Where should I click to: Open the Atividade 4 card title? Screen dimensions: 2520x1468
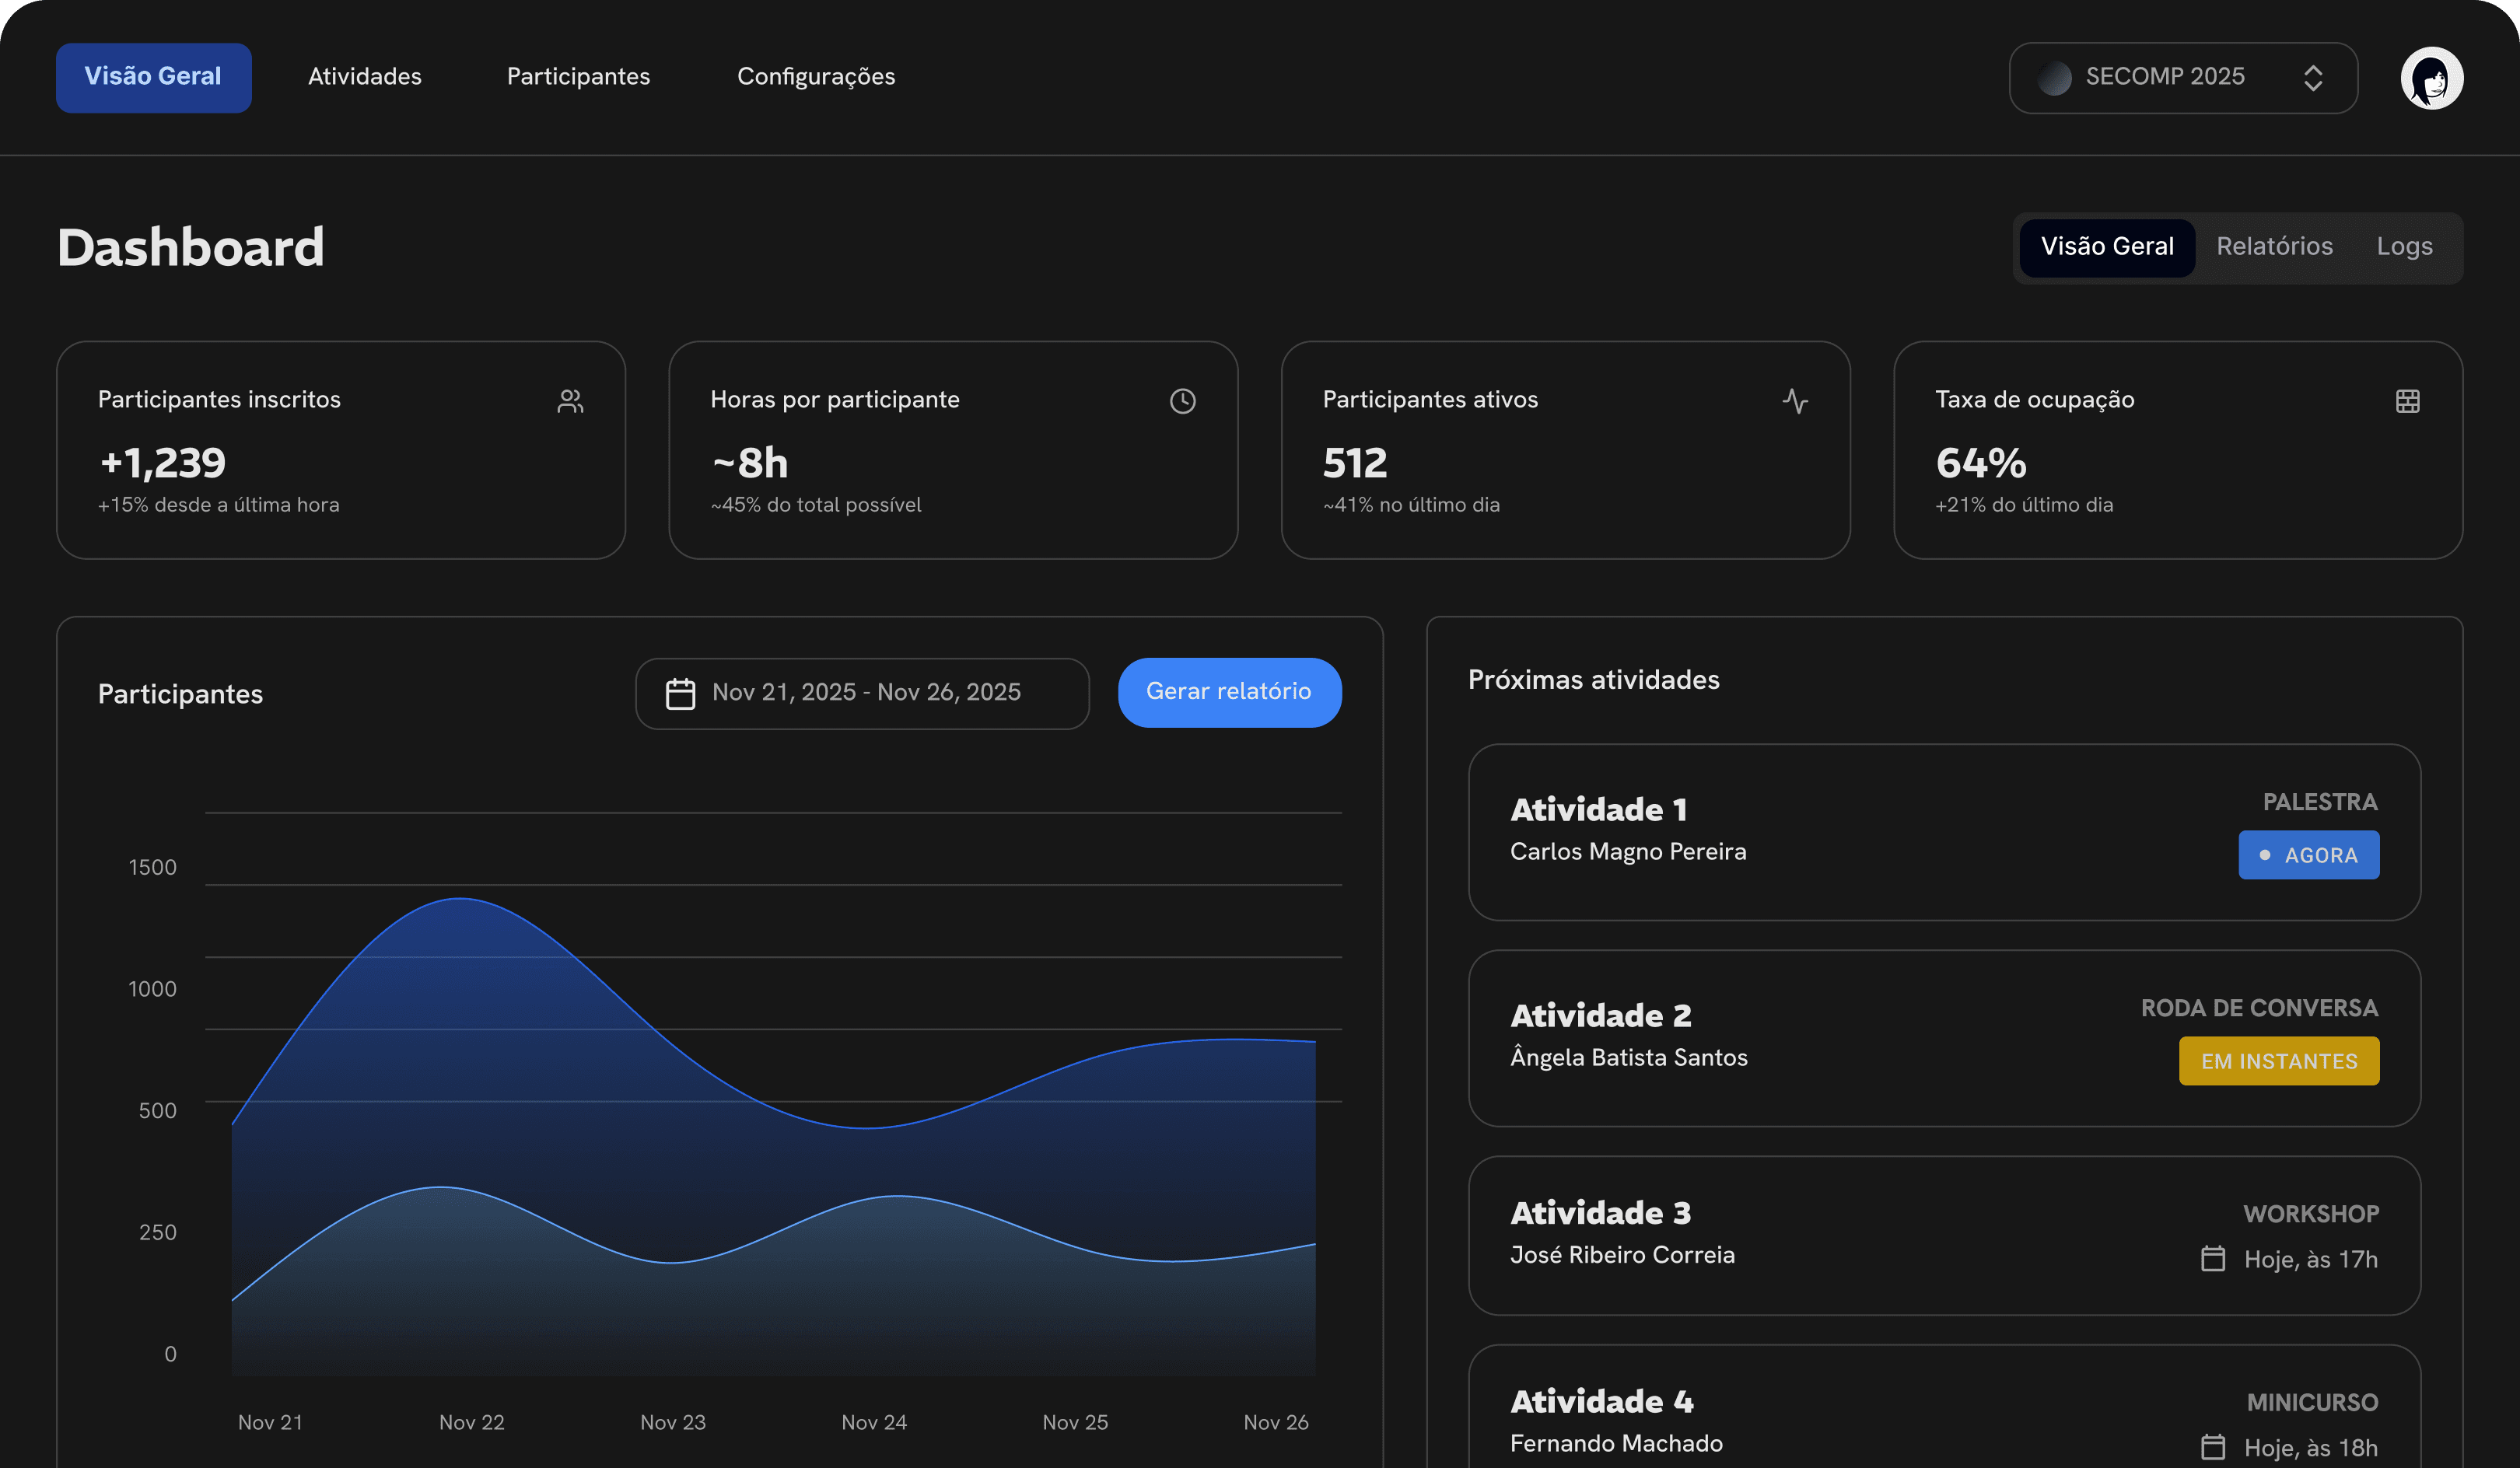pos(1601,1401)
